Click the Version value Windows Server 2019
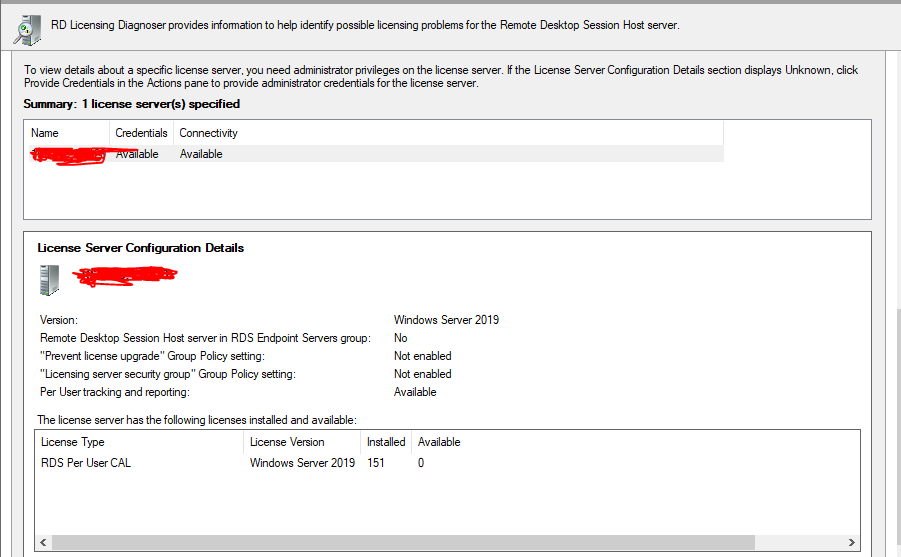The image size is (901, 557). coord(446,320)
